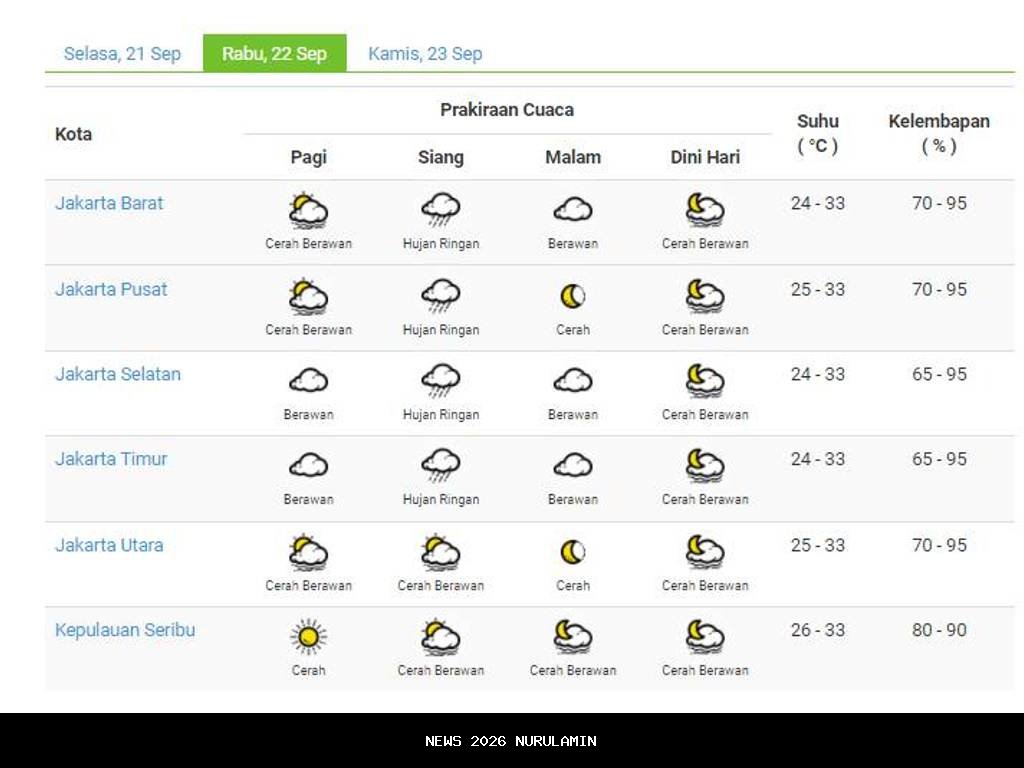
Task: Click Jakarta Barat midday light rain icon
Action: [x=440, y=210]
